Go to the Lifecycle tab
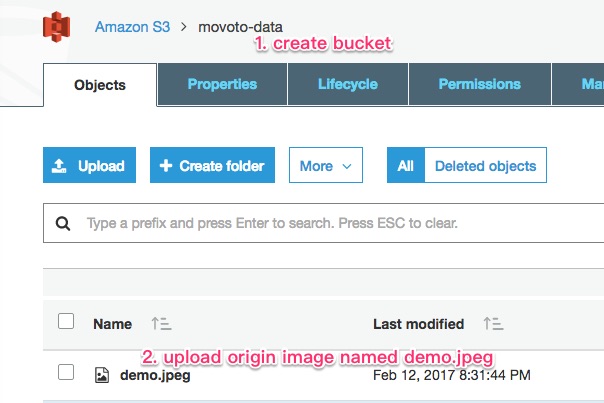Screen dimensions: 604x403 (x=348, y=85)
